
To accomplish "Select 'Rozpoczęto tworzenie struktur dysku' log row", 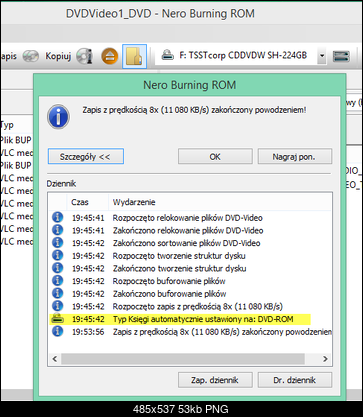I will coord(190,256).
